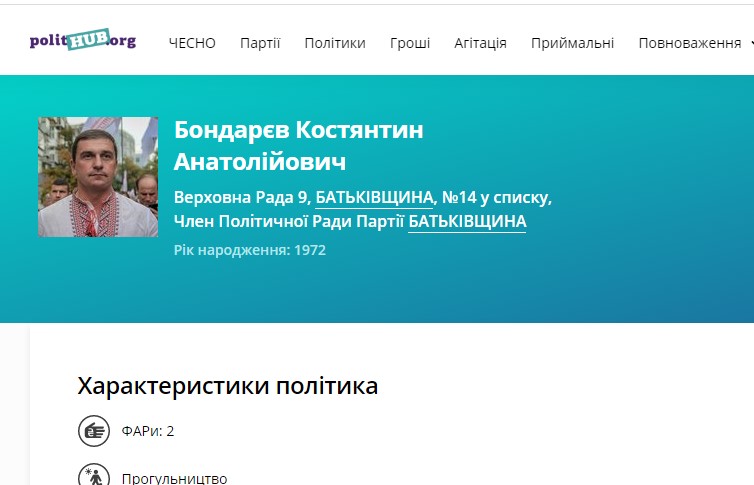754x485 pixels.
Task: Go to the Партії section
Action: point(260,43)
